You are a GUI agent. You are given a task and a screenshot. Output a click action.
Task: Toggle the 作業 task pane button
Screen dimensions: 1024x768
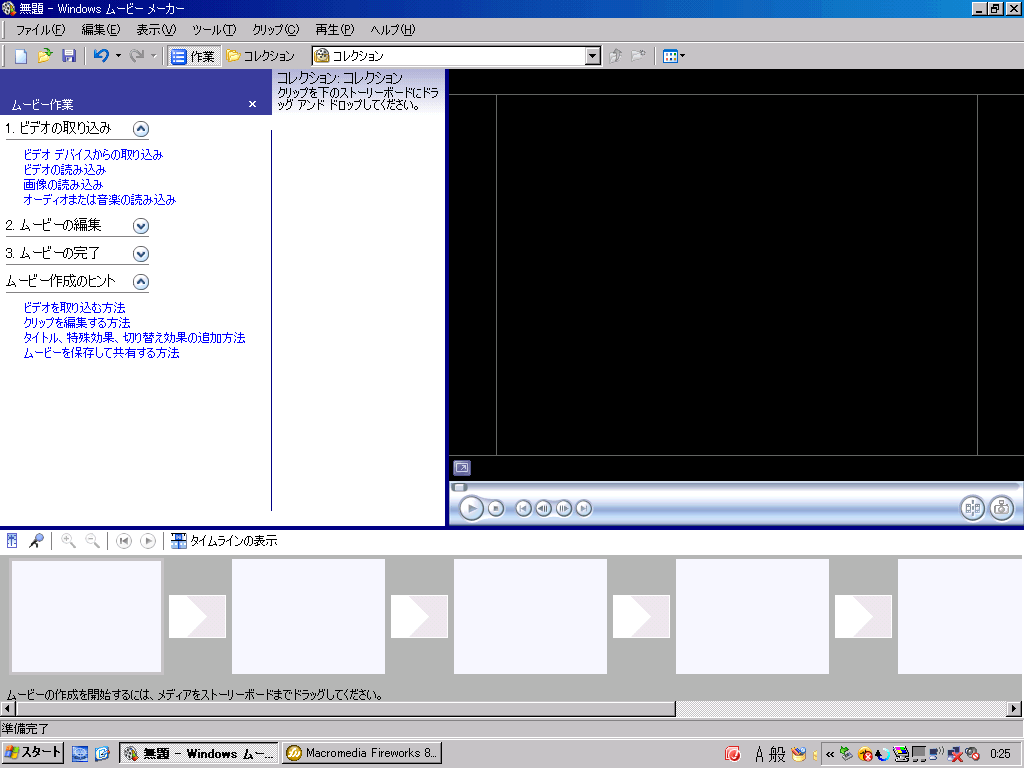coord(193,56)
